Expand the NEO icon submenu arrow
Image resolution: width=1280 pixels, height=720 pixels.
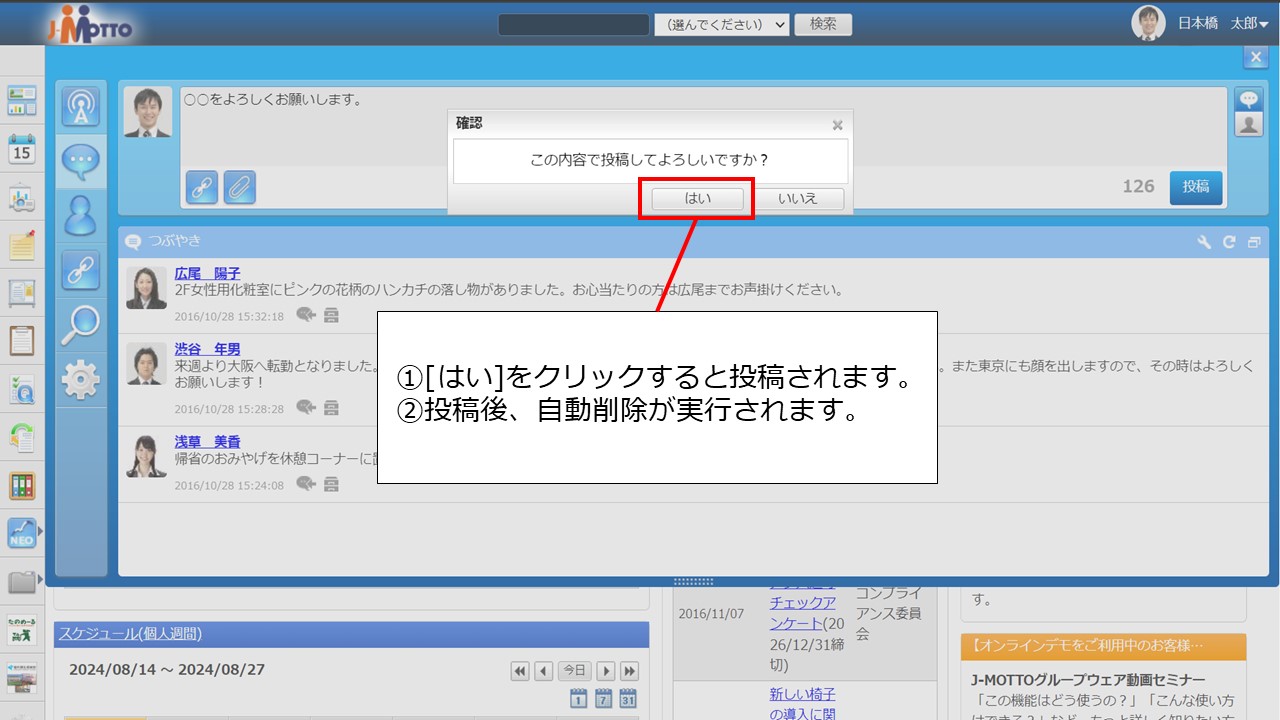41,532
